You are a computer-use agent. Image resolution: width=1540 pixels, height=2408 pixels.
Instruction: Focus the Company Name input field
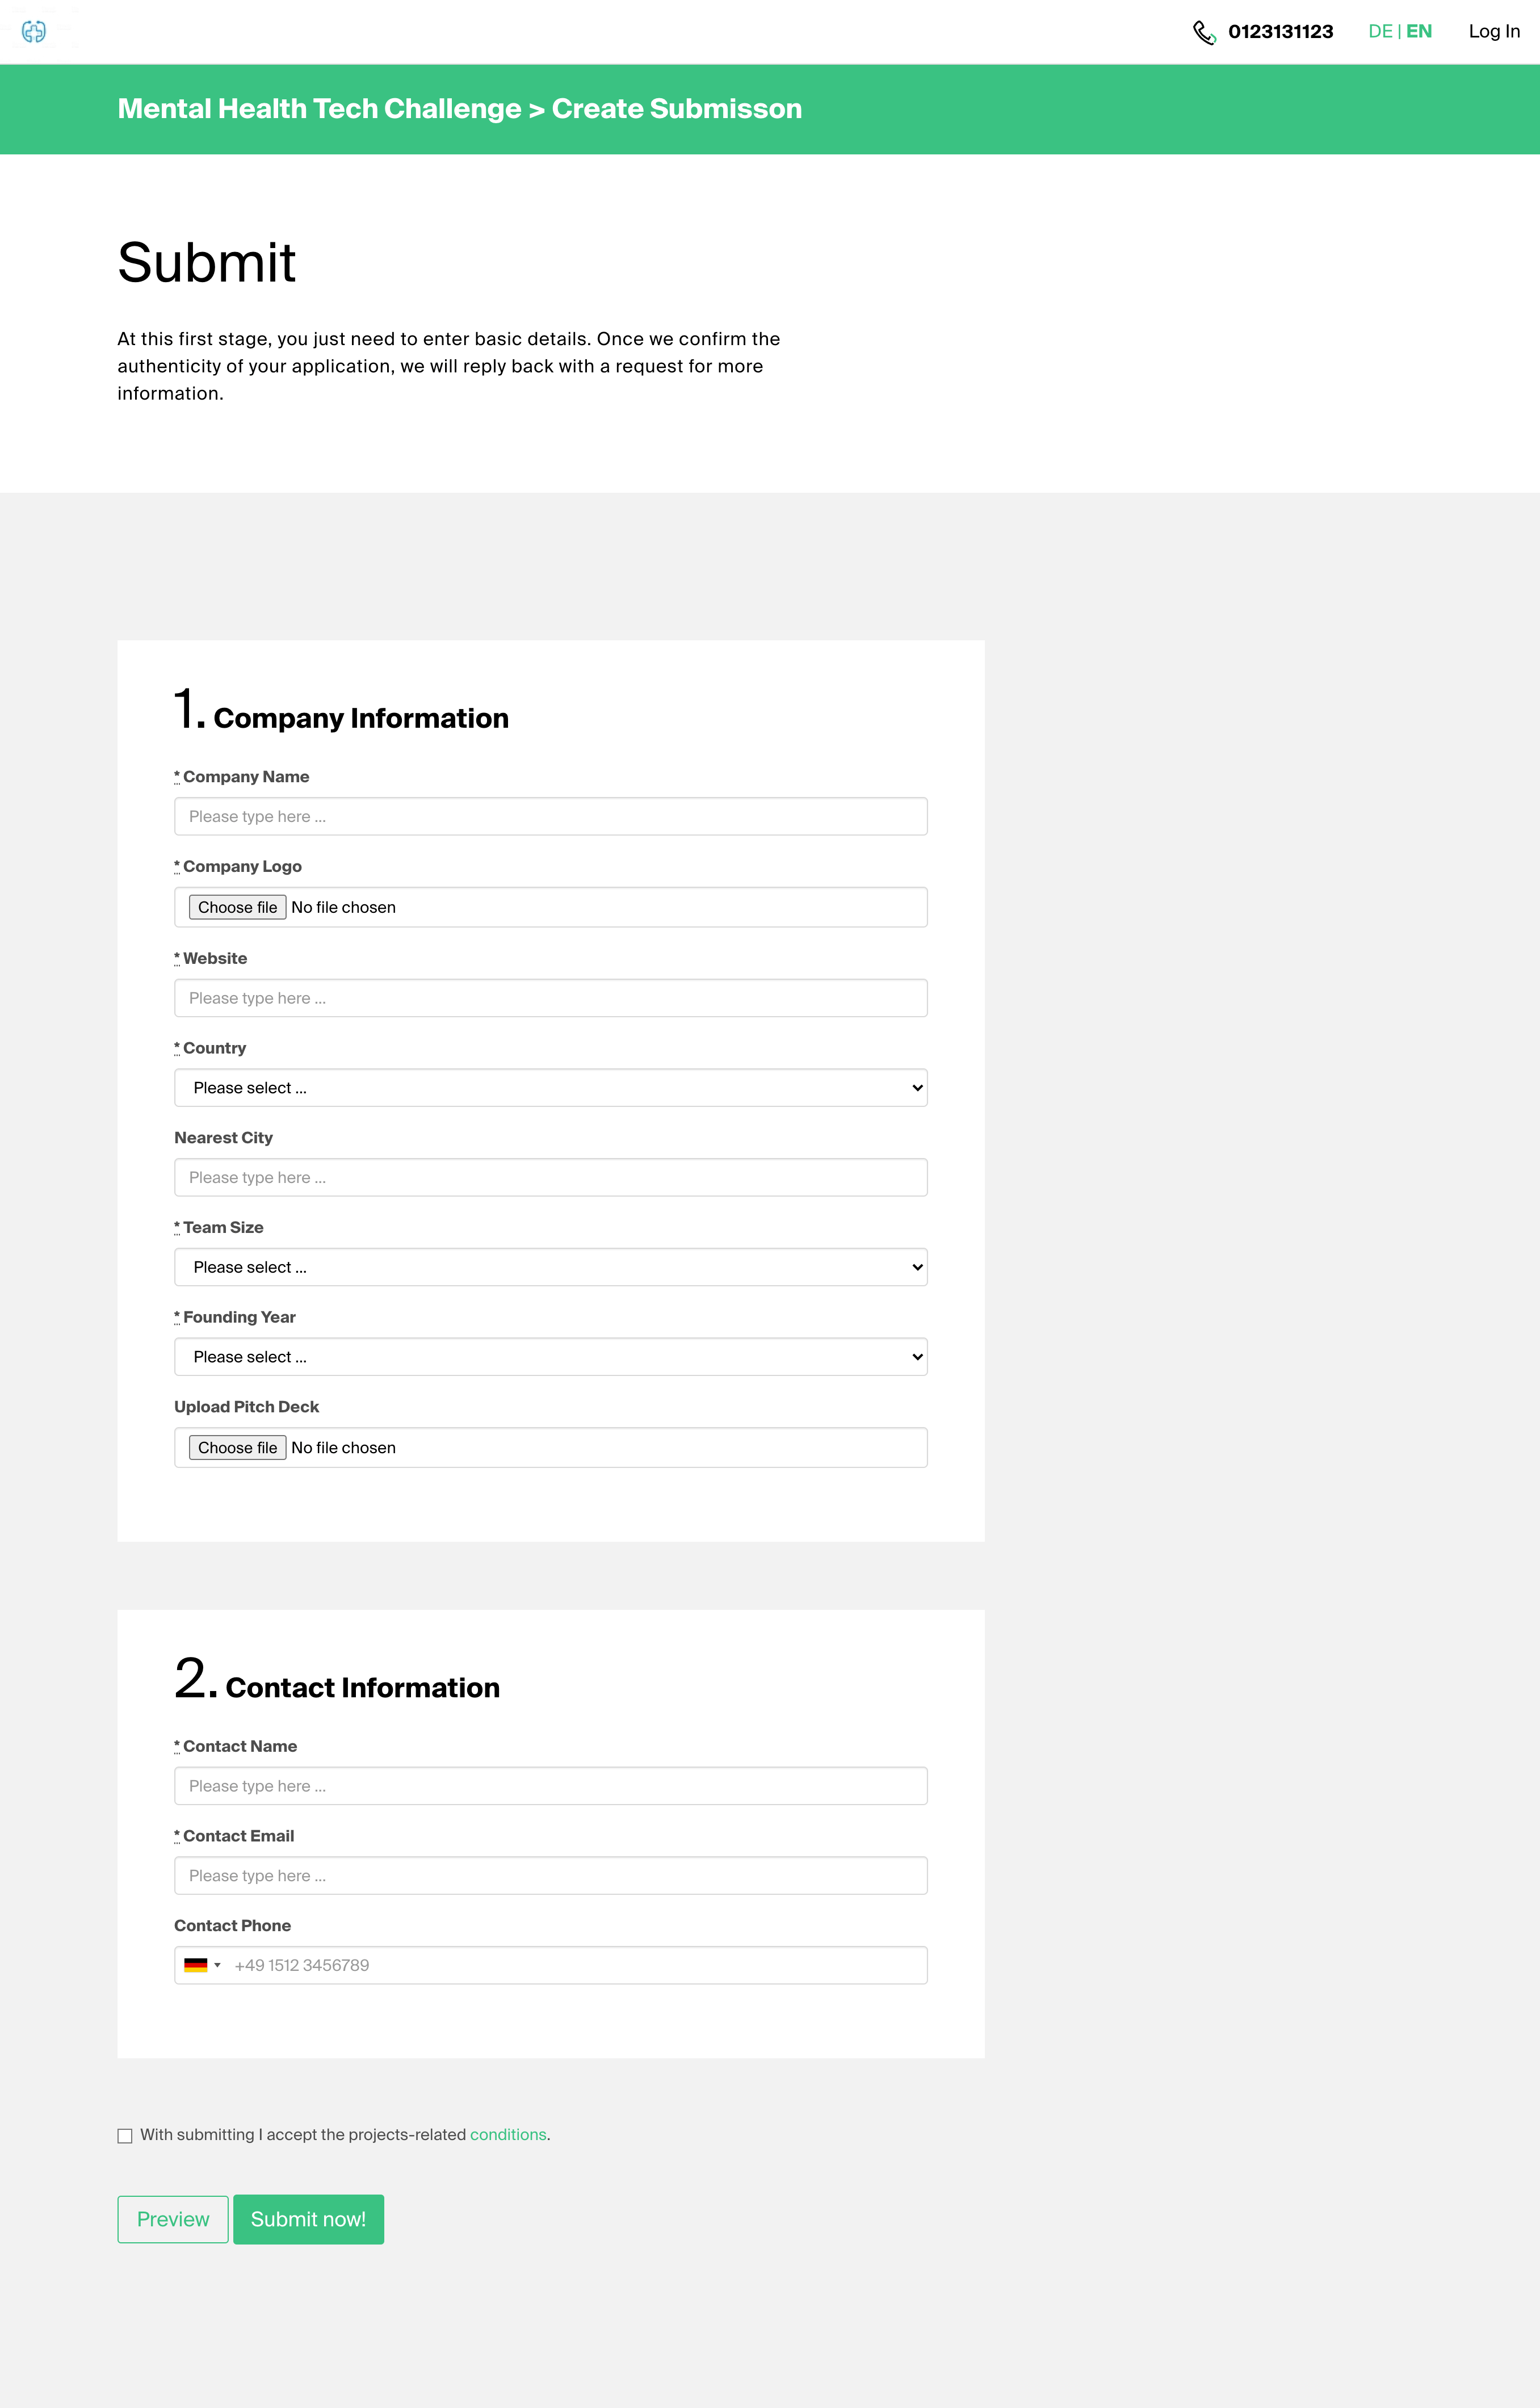pyautogui.click(x=551, y=816)
